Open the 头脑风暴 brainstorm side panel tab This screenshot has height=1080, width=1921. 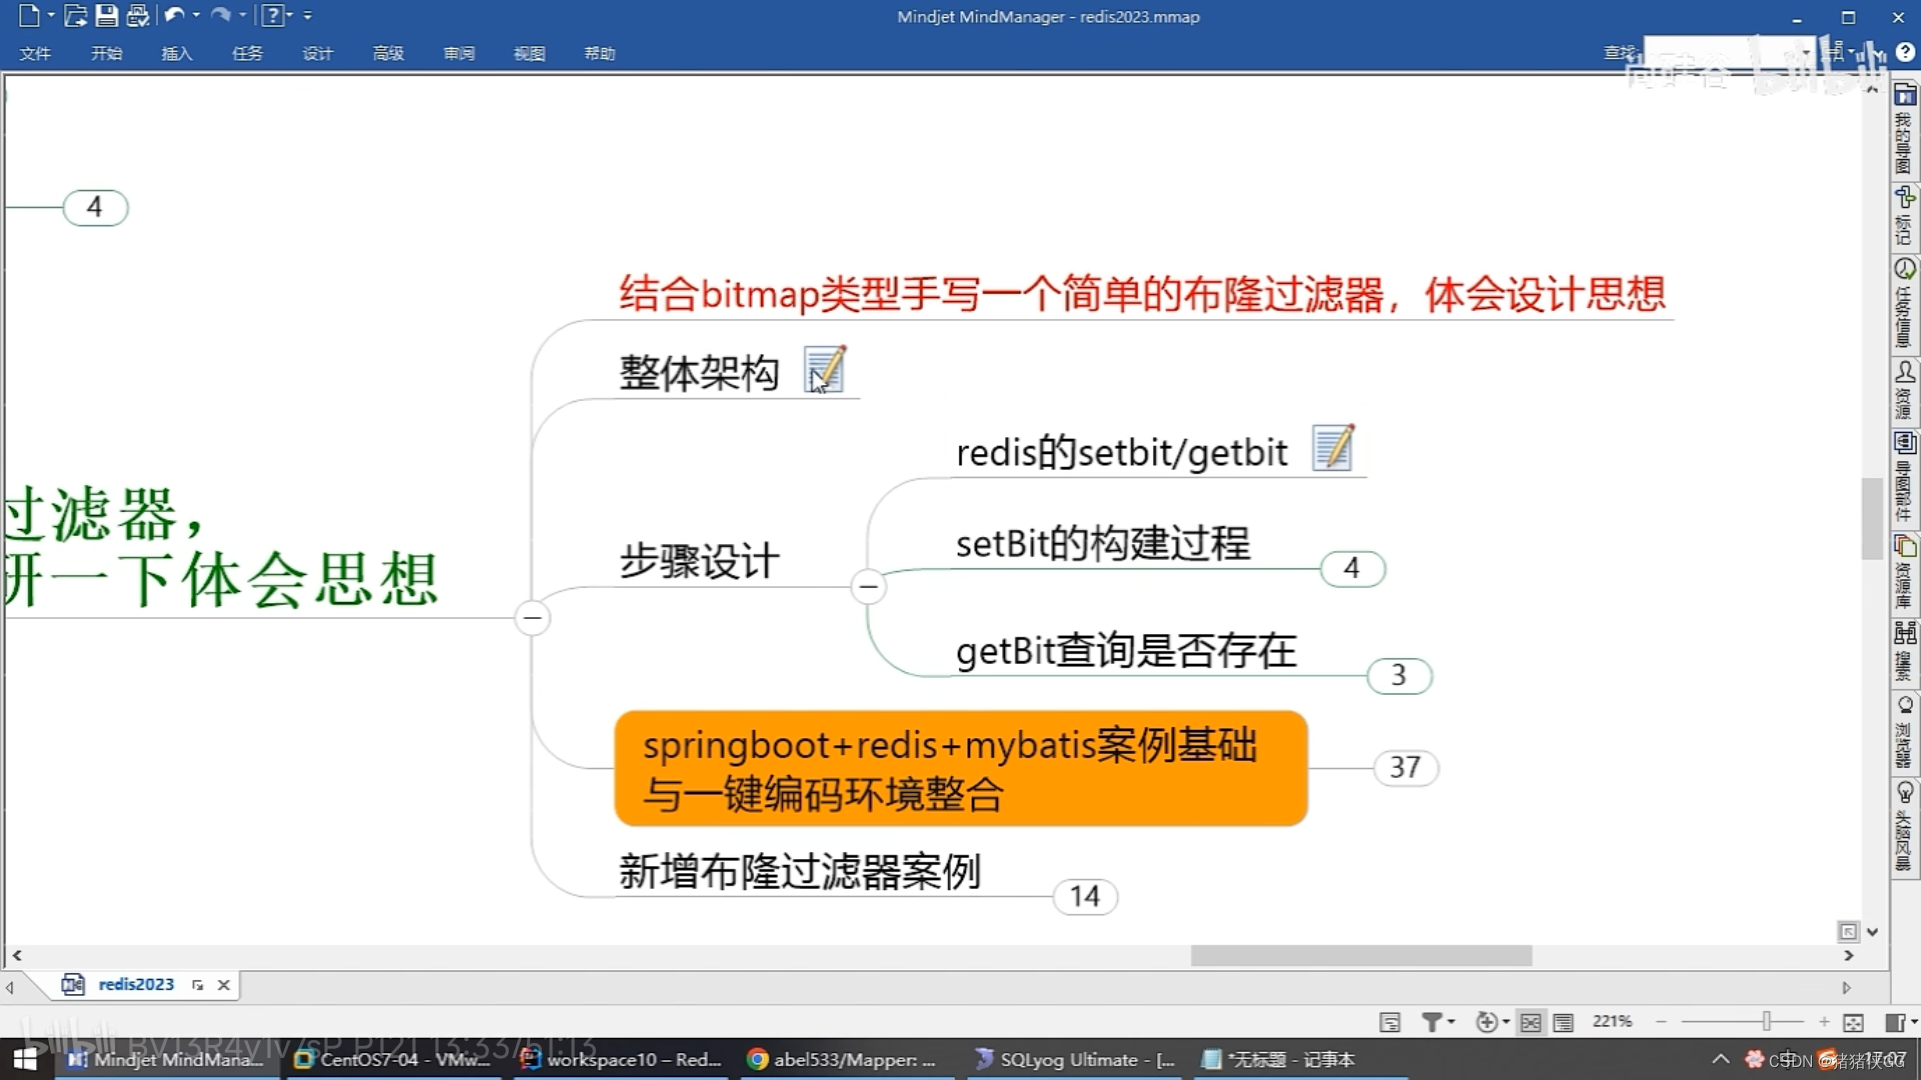tap(1905, 826)
